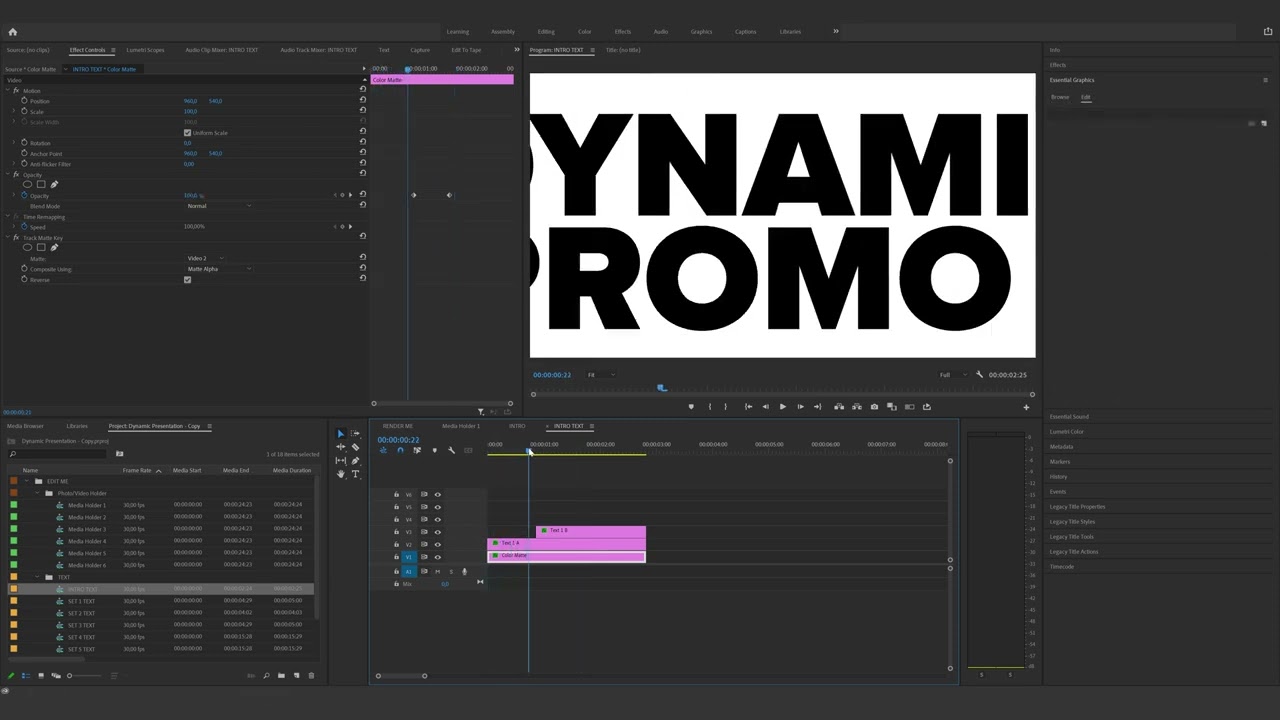Select the Hand tool
The image size is (1280, 720).
(x=340, y=474)
